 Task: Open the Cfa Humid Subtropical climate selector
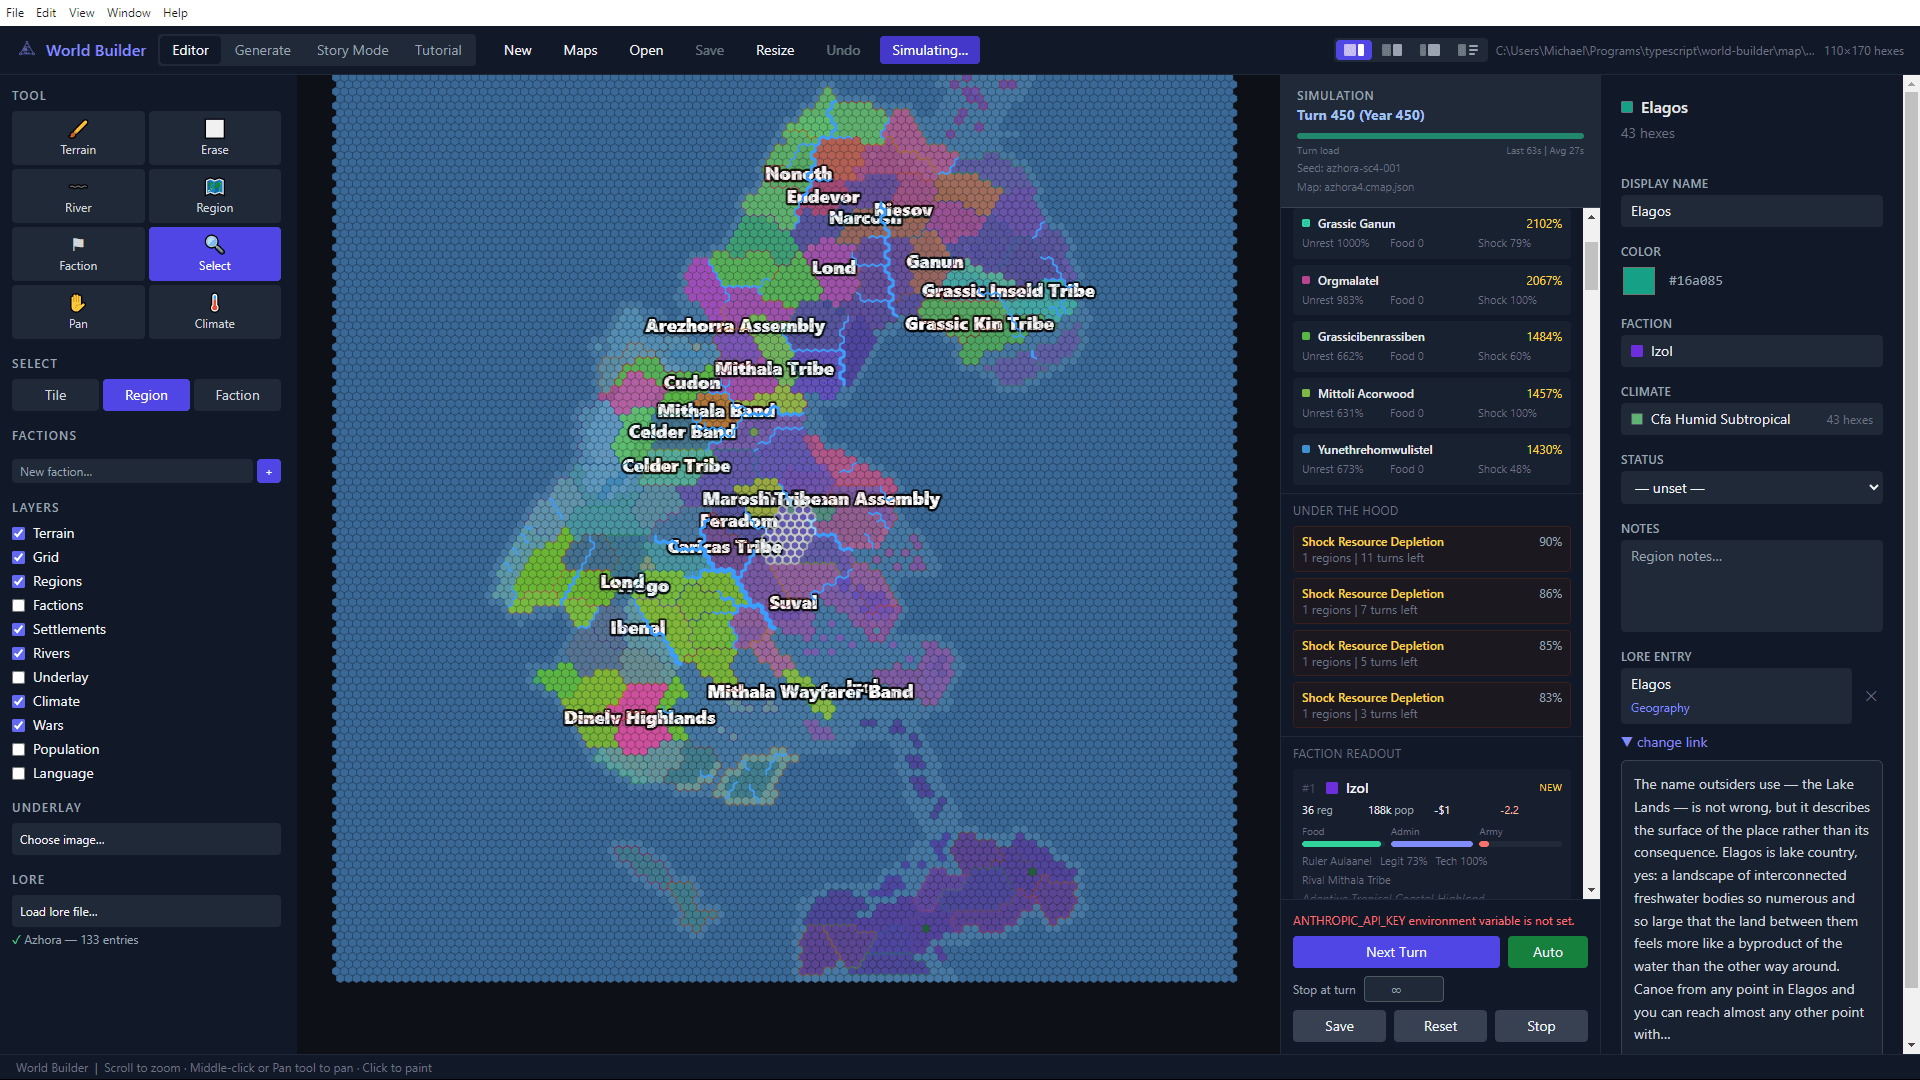coord(1752,419)
